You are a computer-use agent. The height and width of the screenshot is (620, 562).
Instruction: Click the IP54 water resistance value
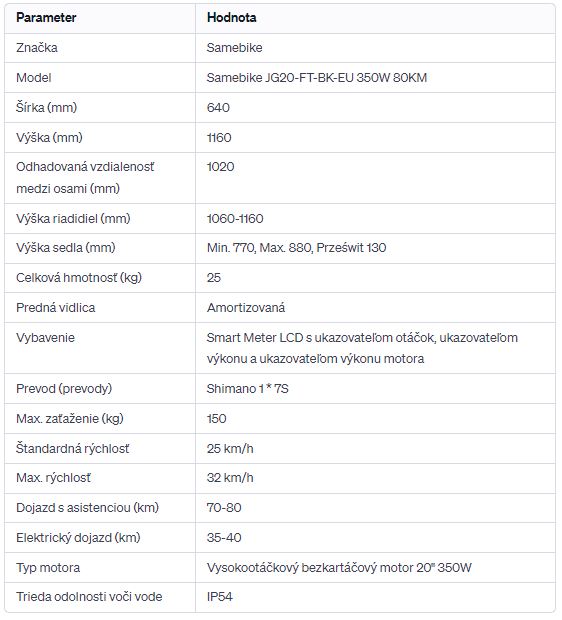tap(220, 597)
